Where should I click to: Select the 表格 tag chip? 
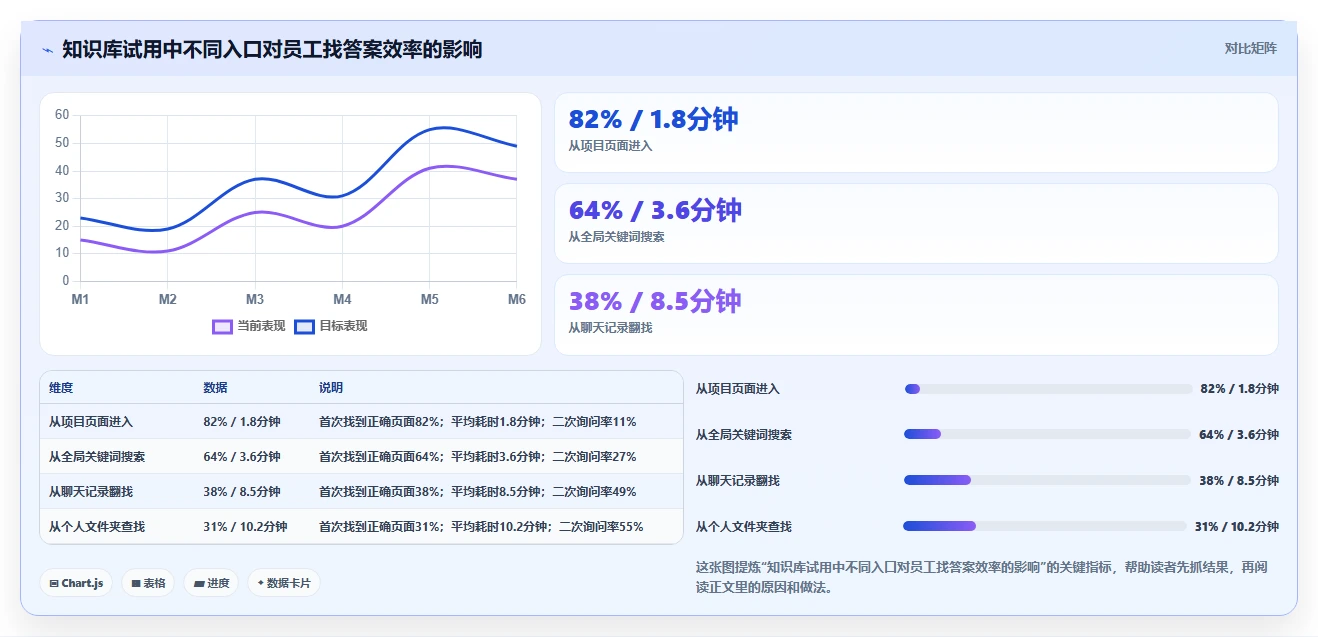click(148, 583)
